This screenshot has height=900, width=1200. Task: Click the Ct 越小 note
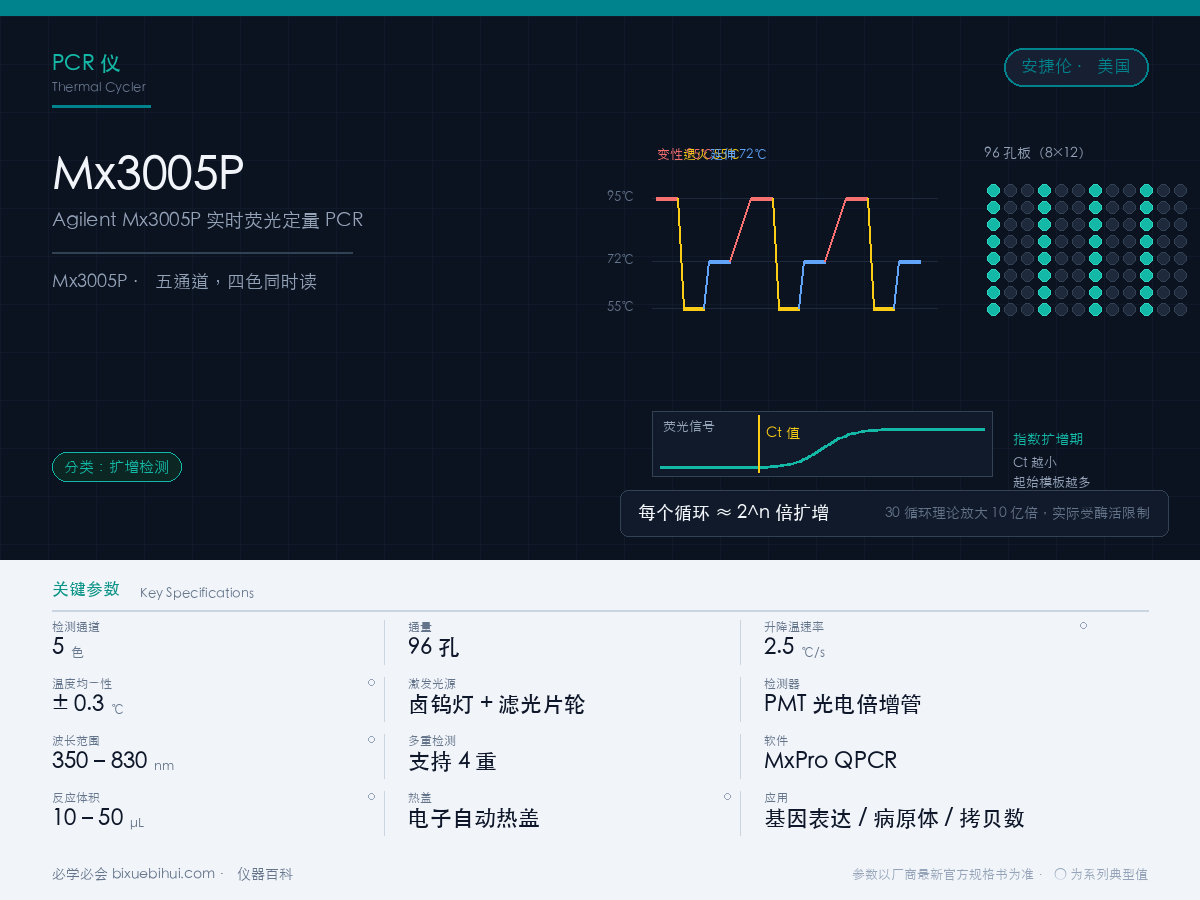tap(1035, 462)
